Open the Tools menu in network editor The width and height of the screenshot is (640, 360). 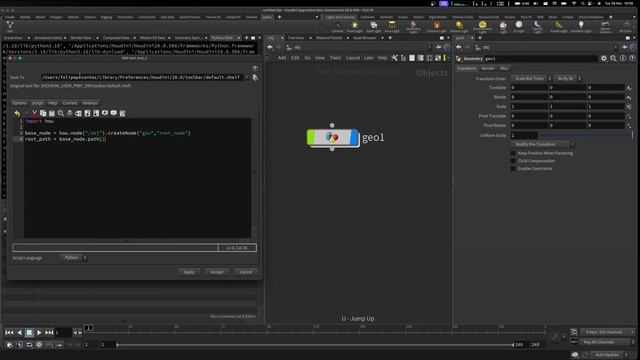click(335, 58)
